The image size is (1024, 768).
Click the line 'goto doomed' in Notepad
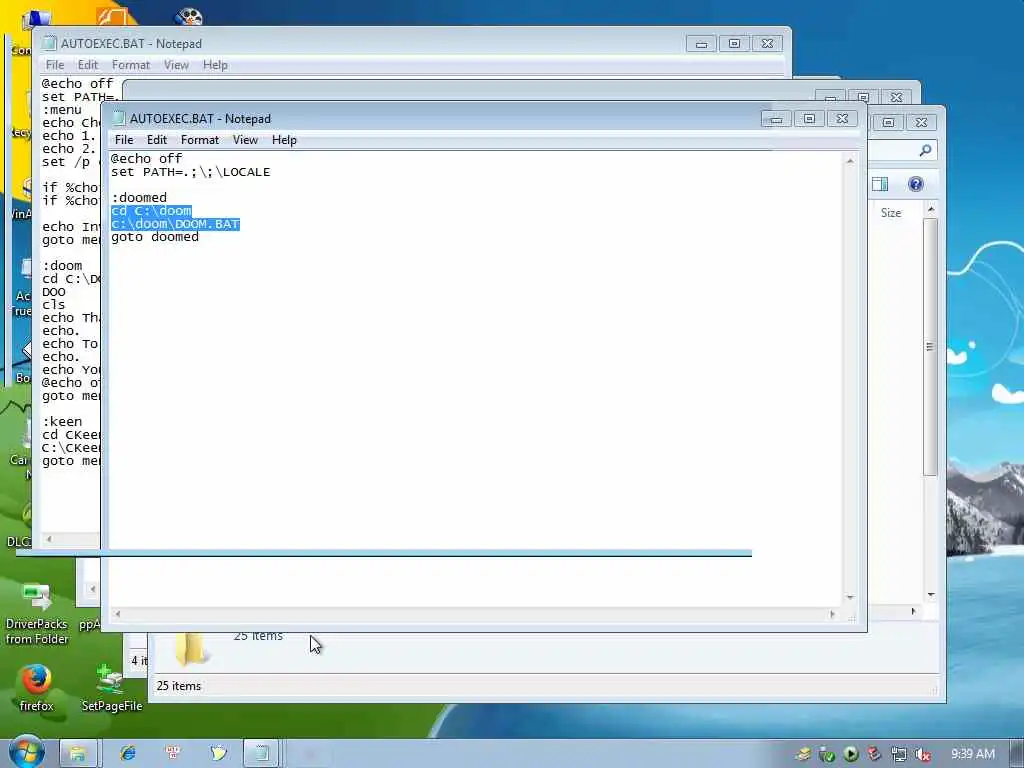[155, 237]
